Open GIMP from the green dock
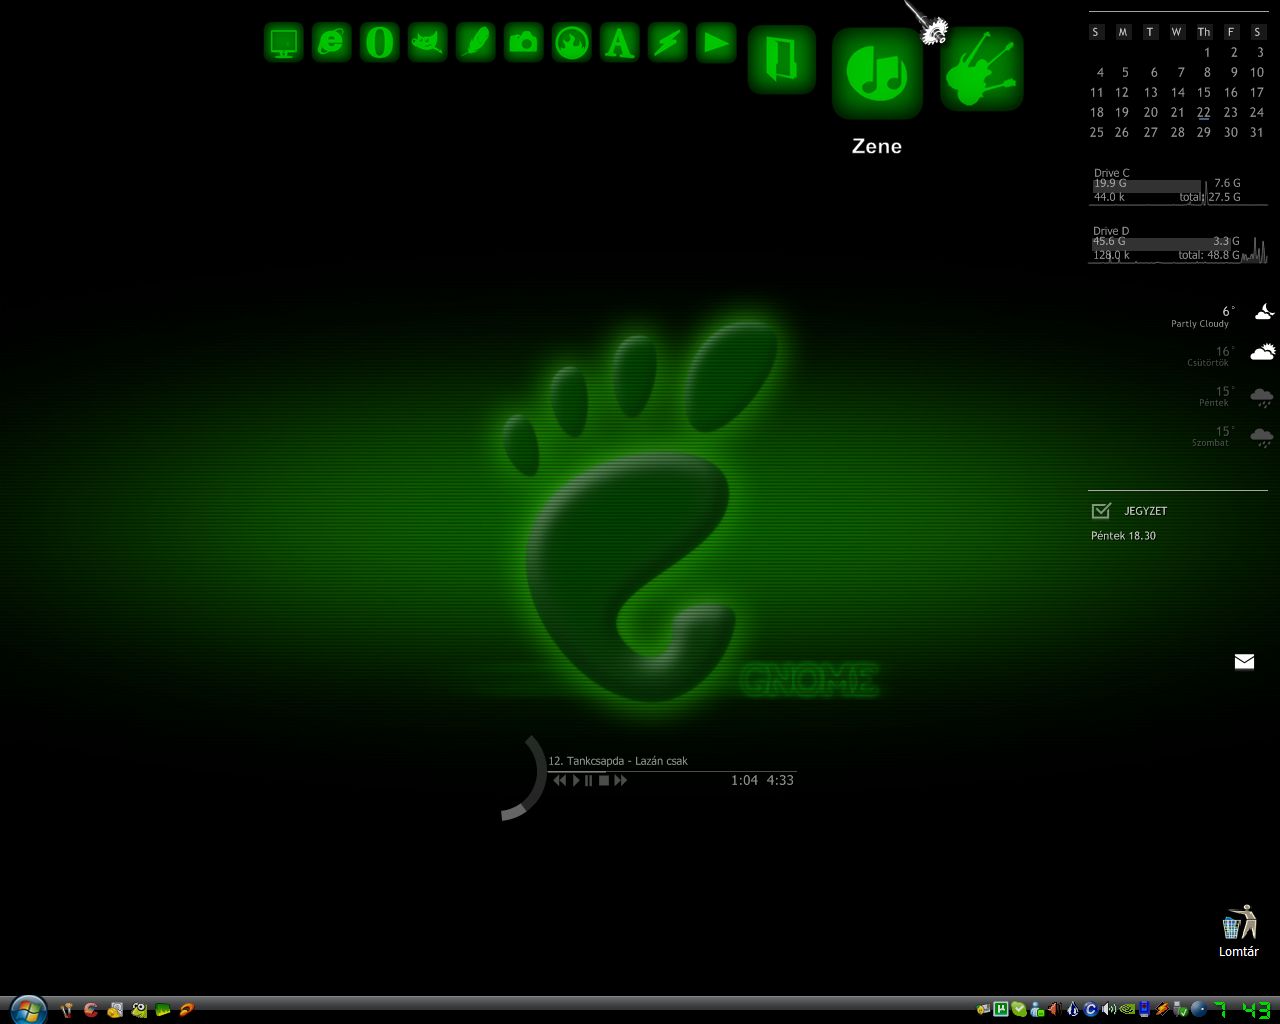Image resolution: width=1280 pixels, height=1024 pixels. pyautogui.click(x=428, y=43)
